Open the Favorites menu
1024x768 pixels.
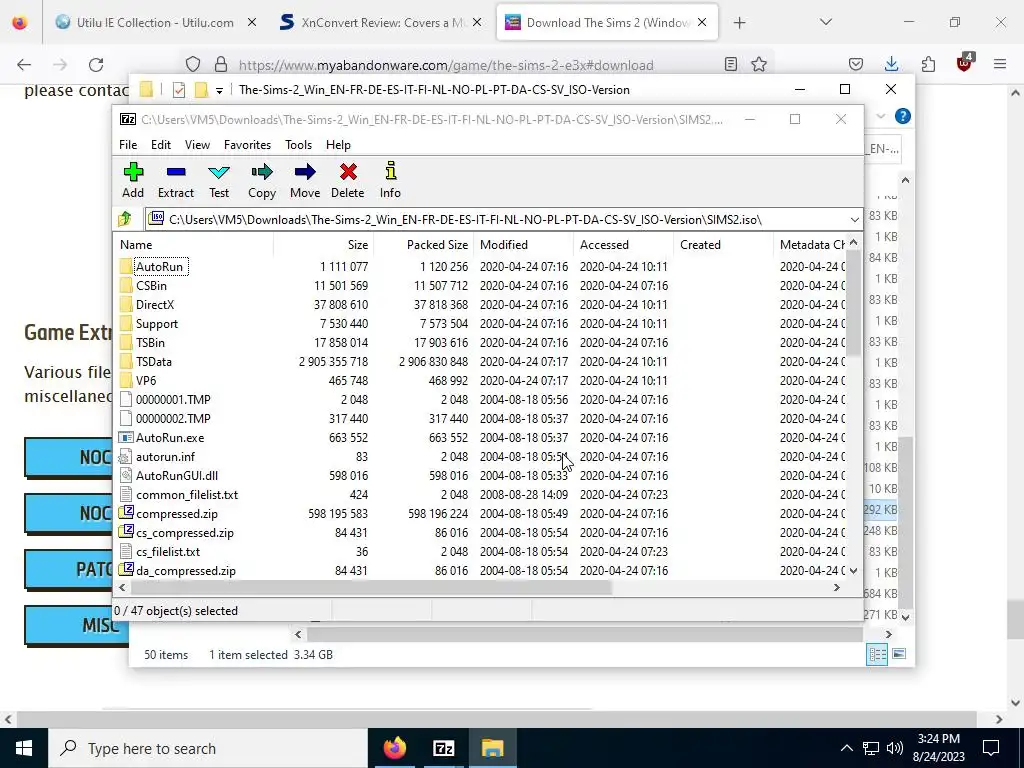tap(248, 145)
